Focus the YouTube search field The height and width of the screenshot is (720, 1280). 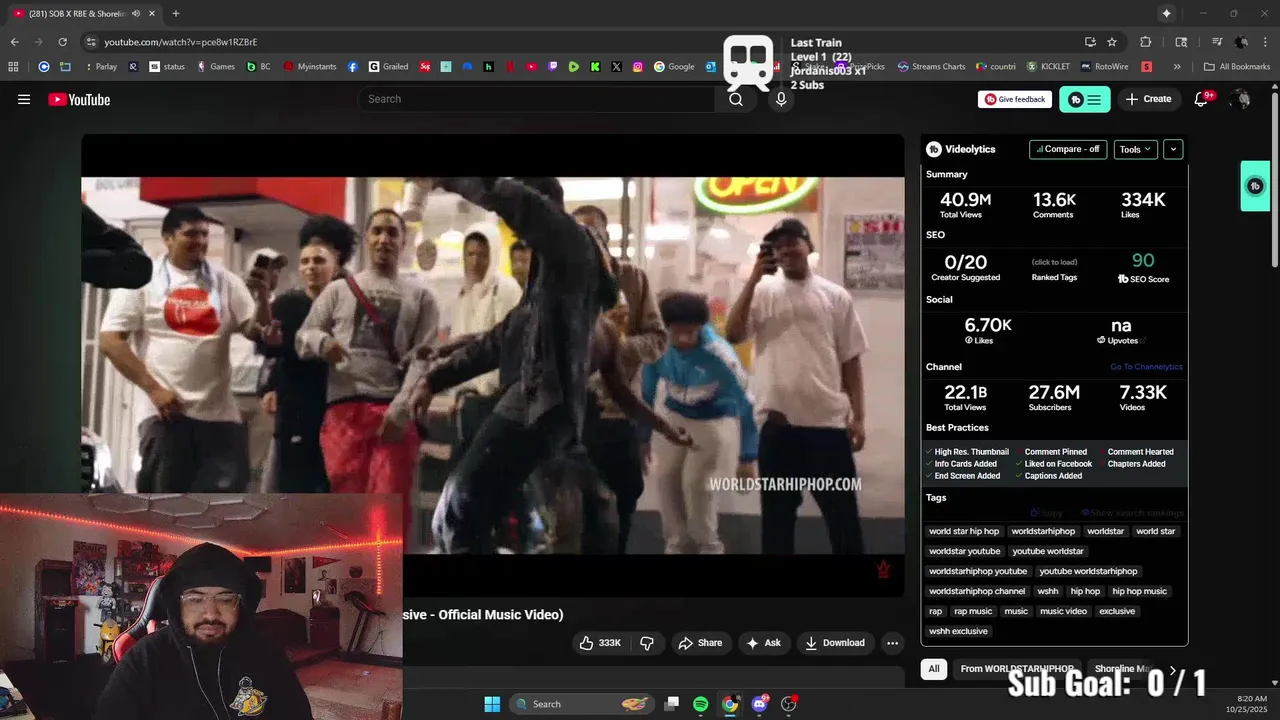click(537, 99)
